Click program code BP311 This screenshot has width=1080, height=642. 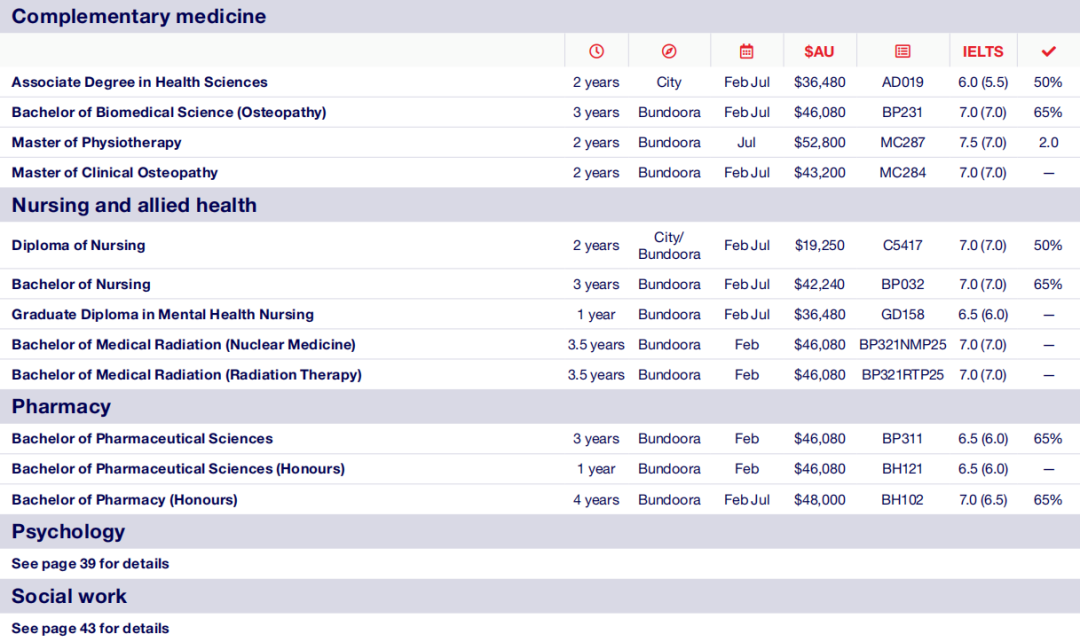pyautogui.click(x=902, y=439)
